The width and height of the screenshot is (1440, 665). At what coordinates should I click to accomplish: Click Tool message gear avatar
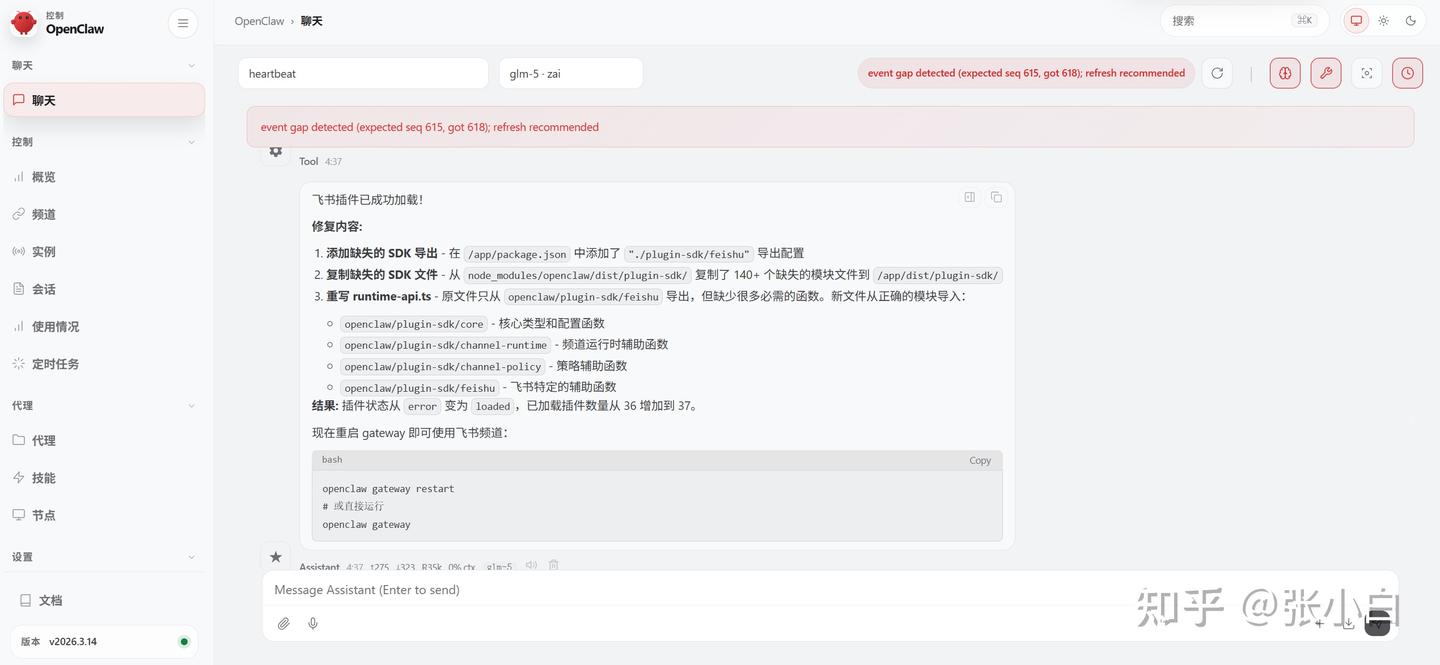click(x=276, y=152)
